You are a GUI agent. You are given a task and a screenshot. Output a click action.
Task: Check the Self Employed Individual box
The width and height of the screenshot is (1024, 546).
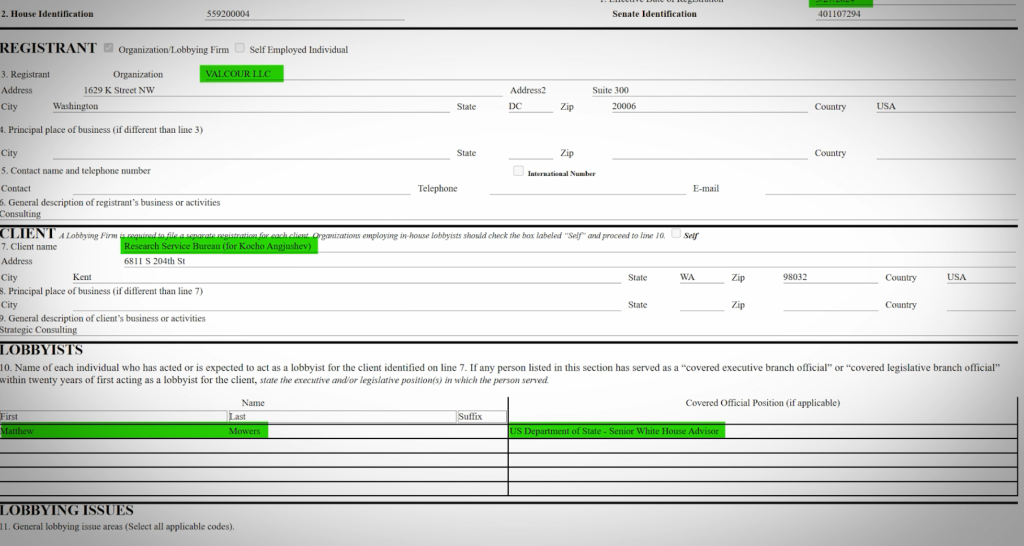coord(239,48)
